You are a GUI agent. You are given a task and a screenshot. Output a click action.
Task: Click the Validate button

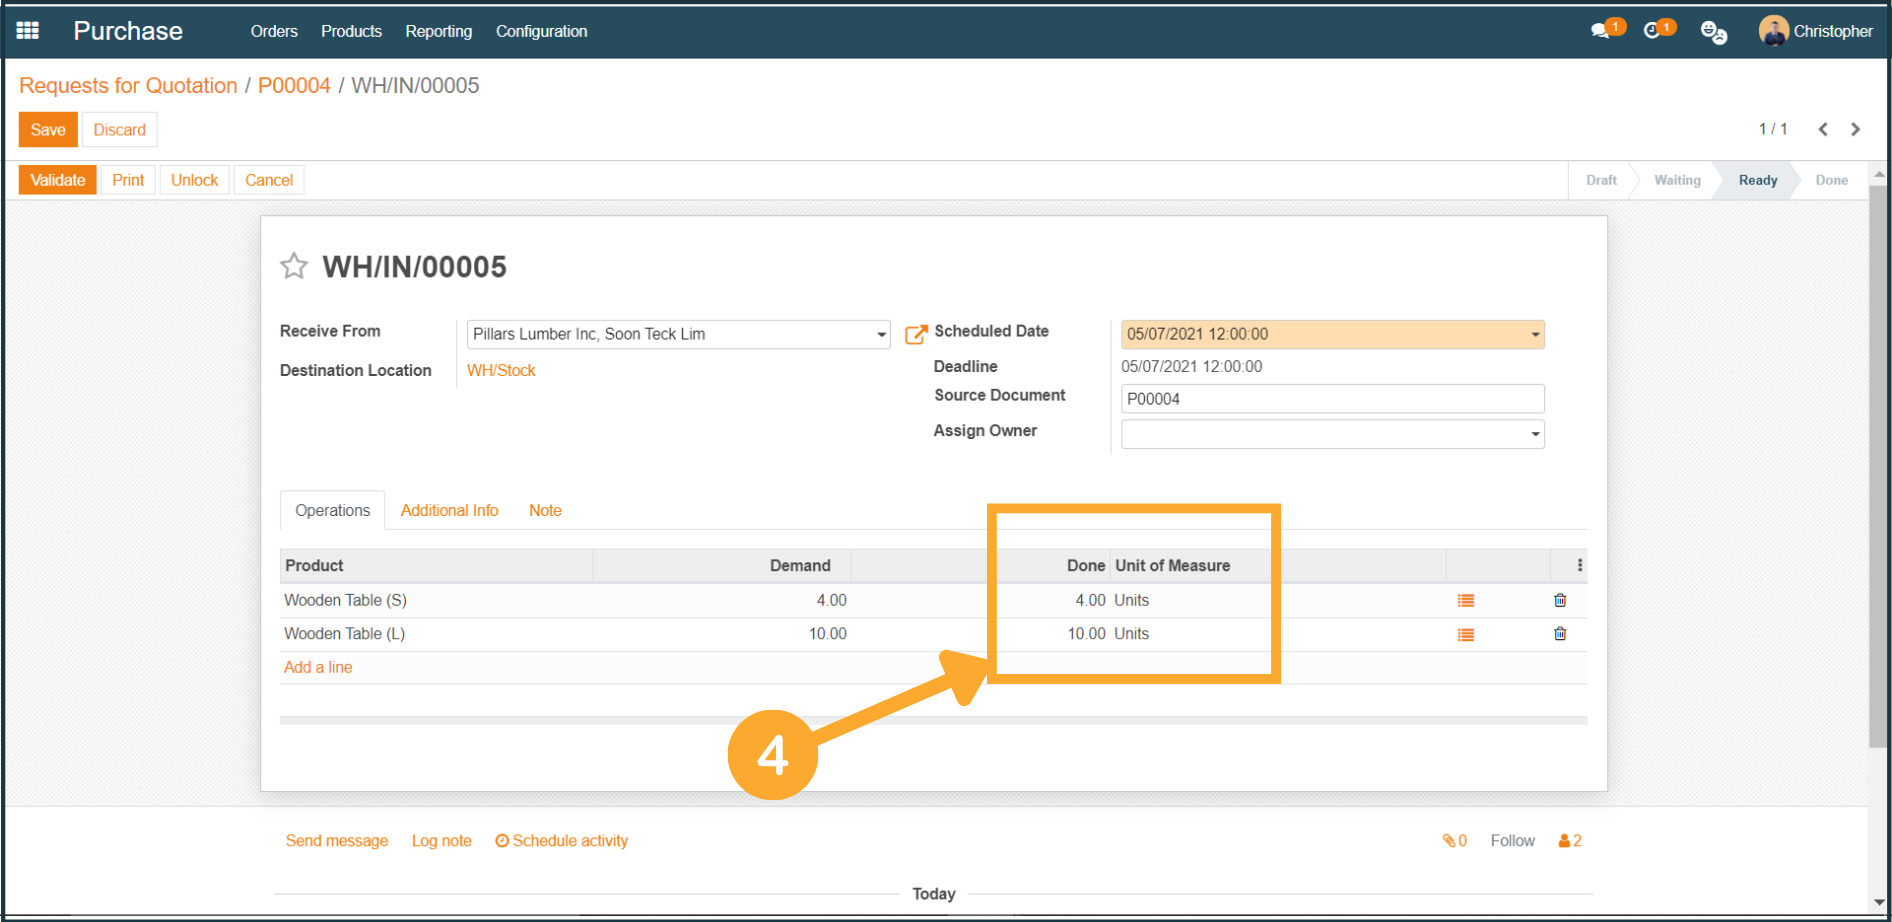[x=58, y=180]
